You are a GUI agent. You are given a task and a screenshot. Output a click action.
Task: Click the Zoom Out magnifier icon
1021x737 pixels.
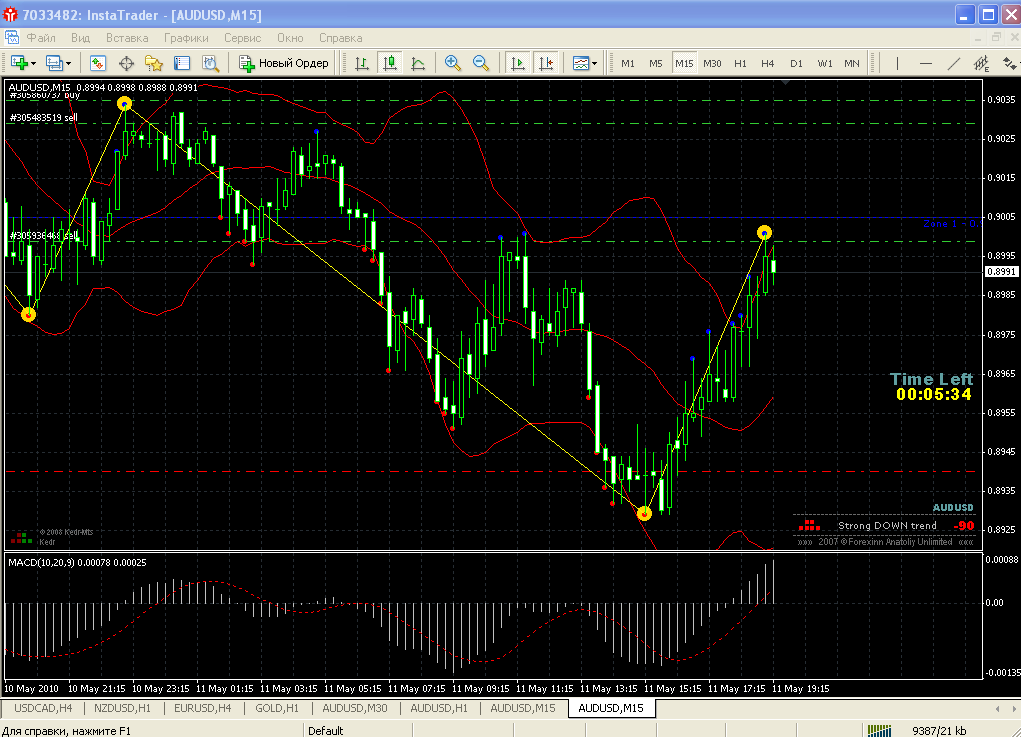click(x=481, y=63)
